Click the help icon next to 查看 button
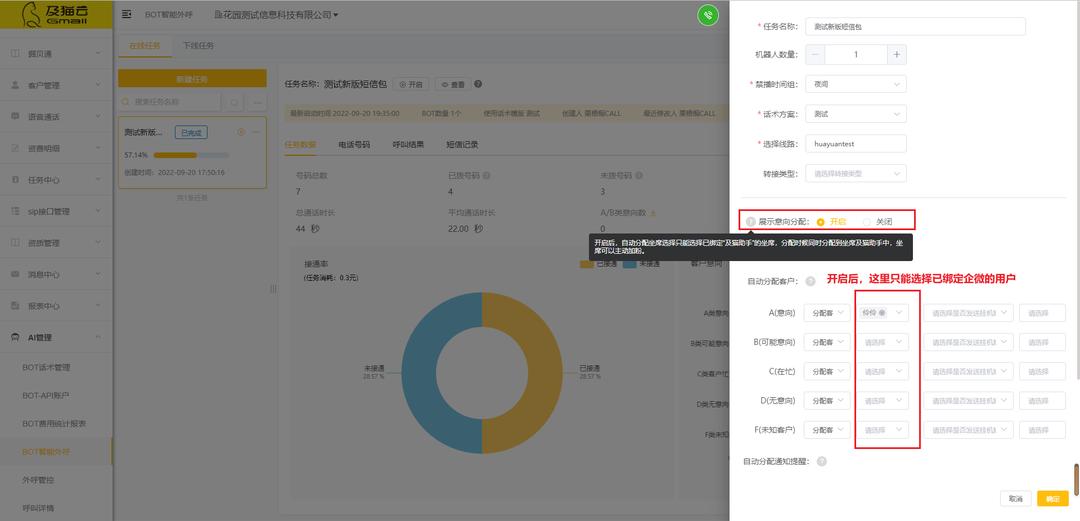This screenshot has height=521, width=1080. [477, 84]
